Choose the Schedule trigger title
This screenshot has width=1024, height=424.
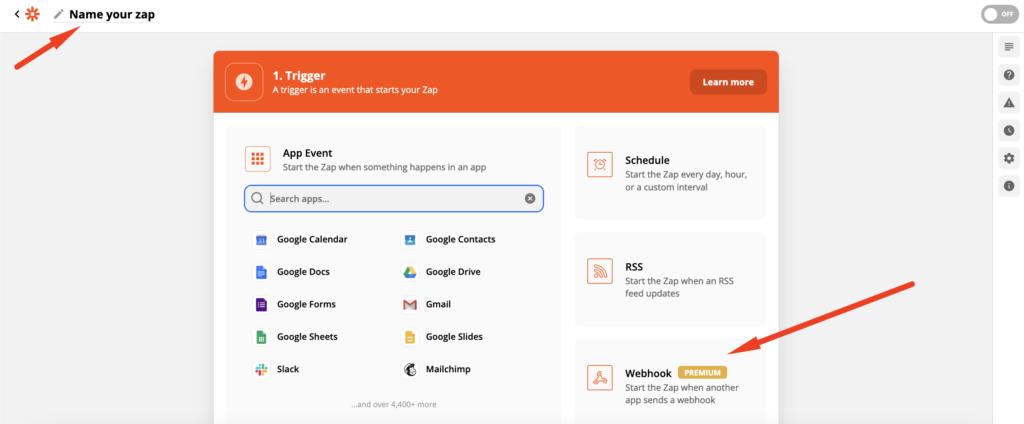pos(647,160)
